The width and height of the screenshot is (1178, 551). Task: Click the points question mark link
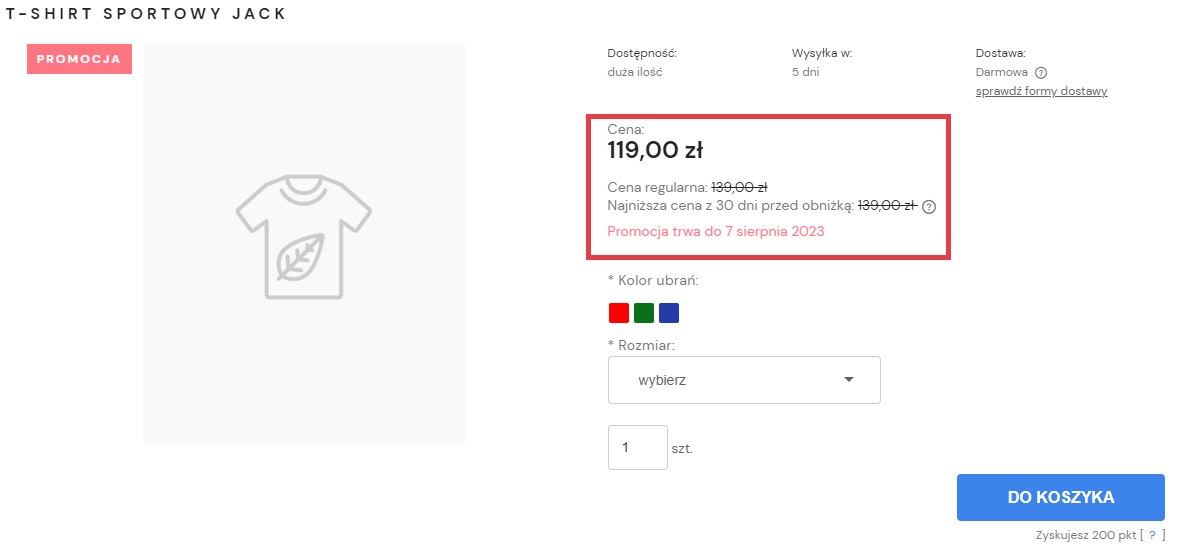1152,535
